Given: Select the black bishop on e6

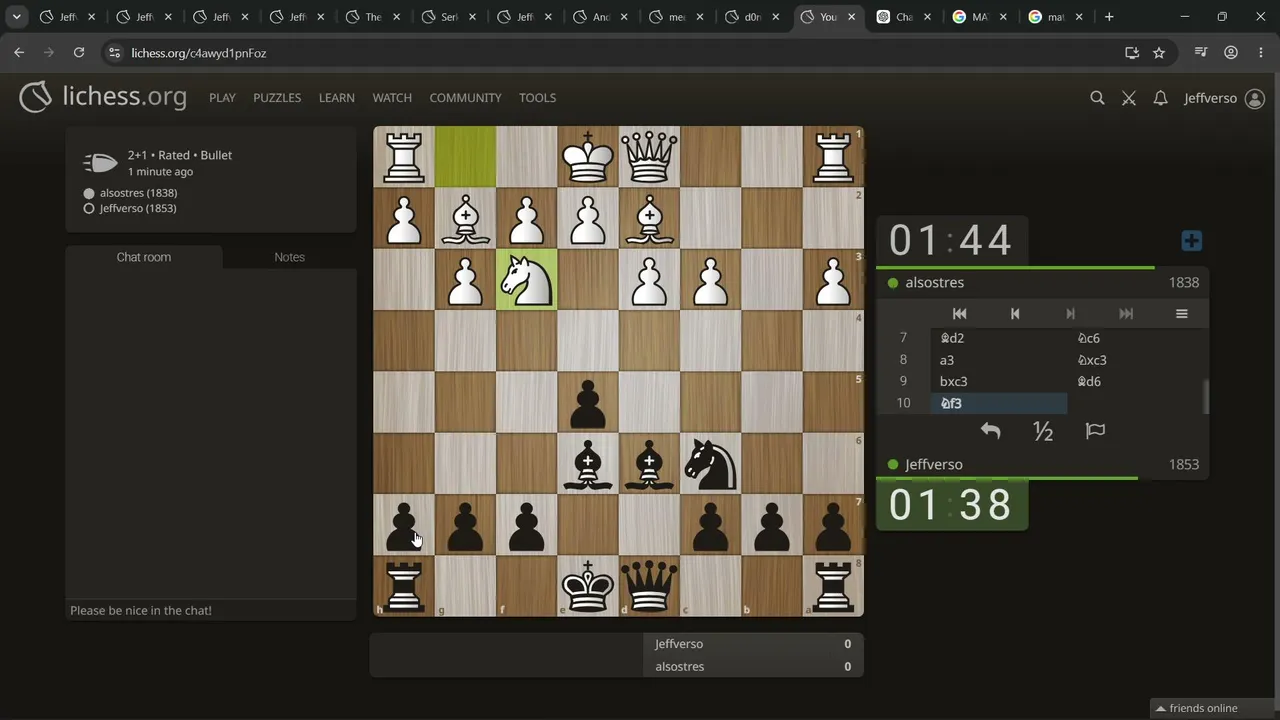Looking at the screenshot, I should click(x=588, y=464).
